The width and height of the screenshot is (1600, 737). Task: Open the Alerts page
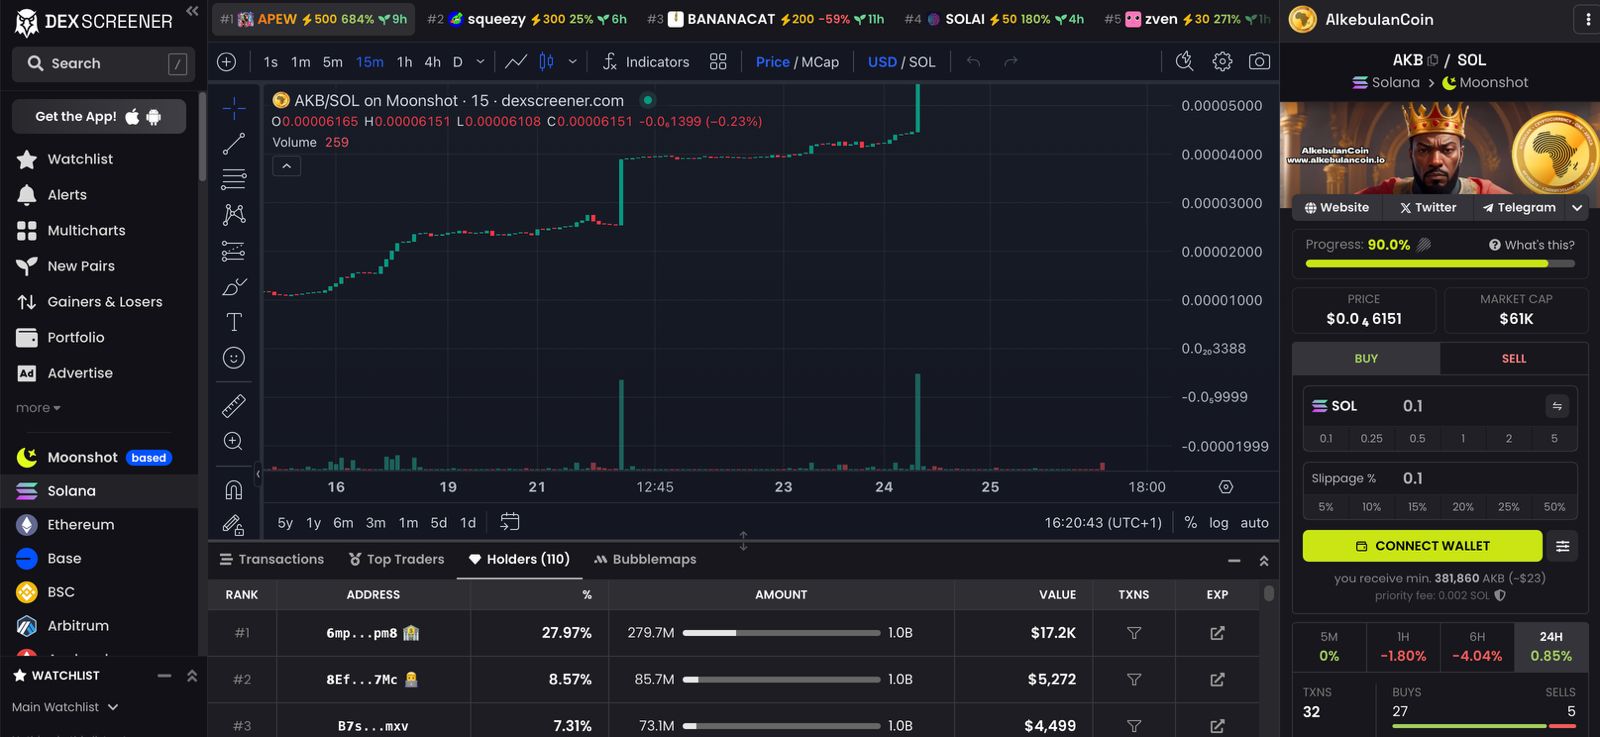67,195
